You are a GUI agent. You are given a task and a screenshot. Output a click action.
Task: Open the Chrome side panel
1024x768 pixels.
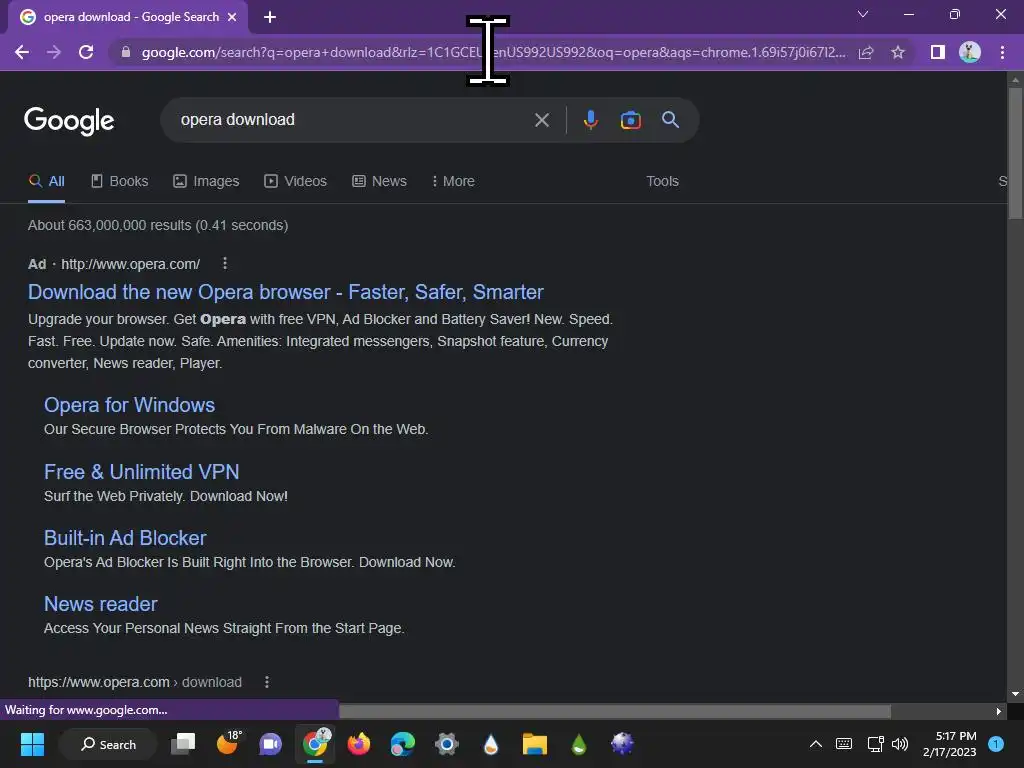(x=938, y=52)
